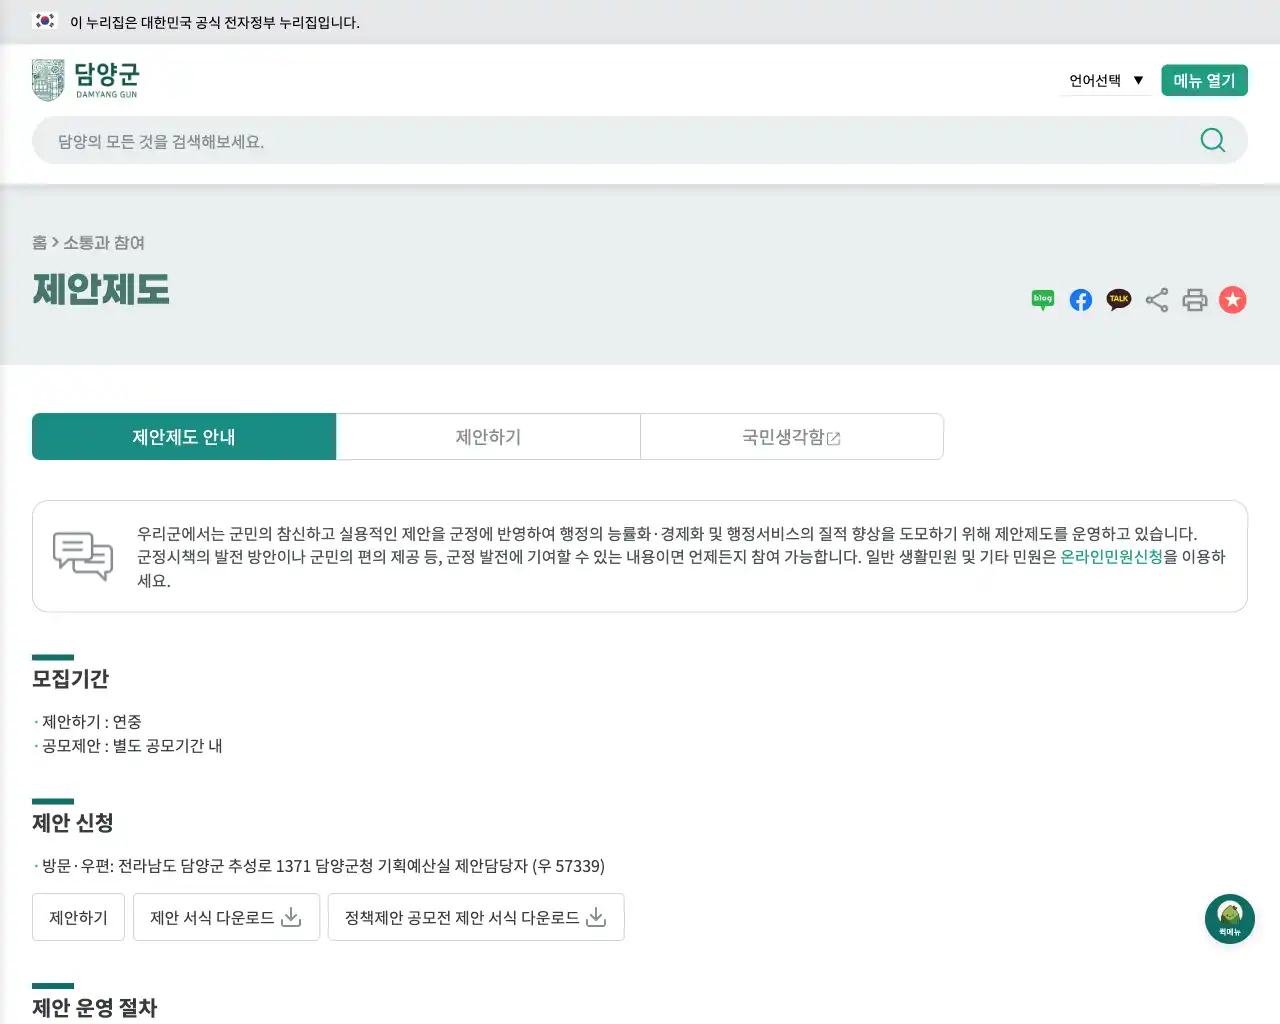Bookmark the page with the star icon
This screenshot has width=1280, height=1024.
(x=1233, y=299)
